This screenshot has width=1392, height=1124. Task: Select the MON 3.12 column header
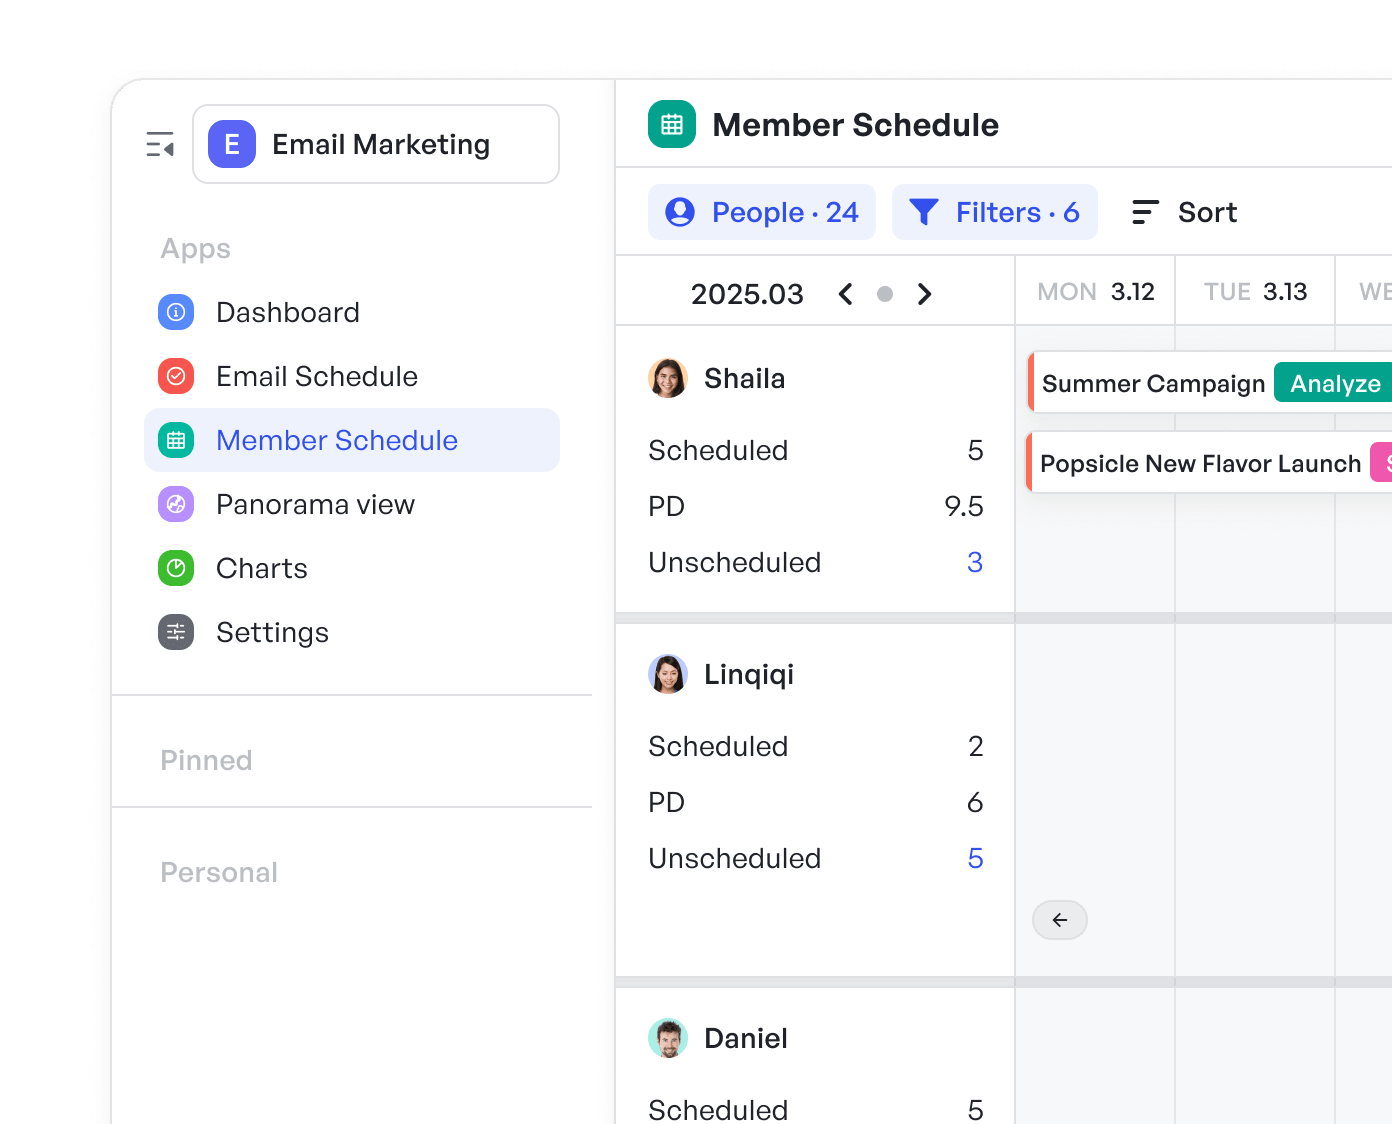pos(1096,291)
